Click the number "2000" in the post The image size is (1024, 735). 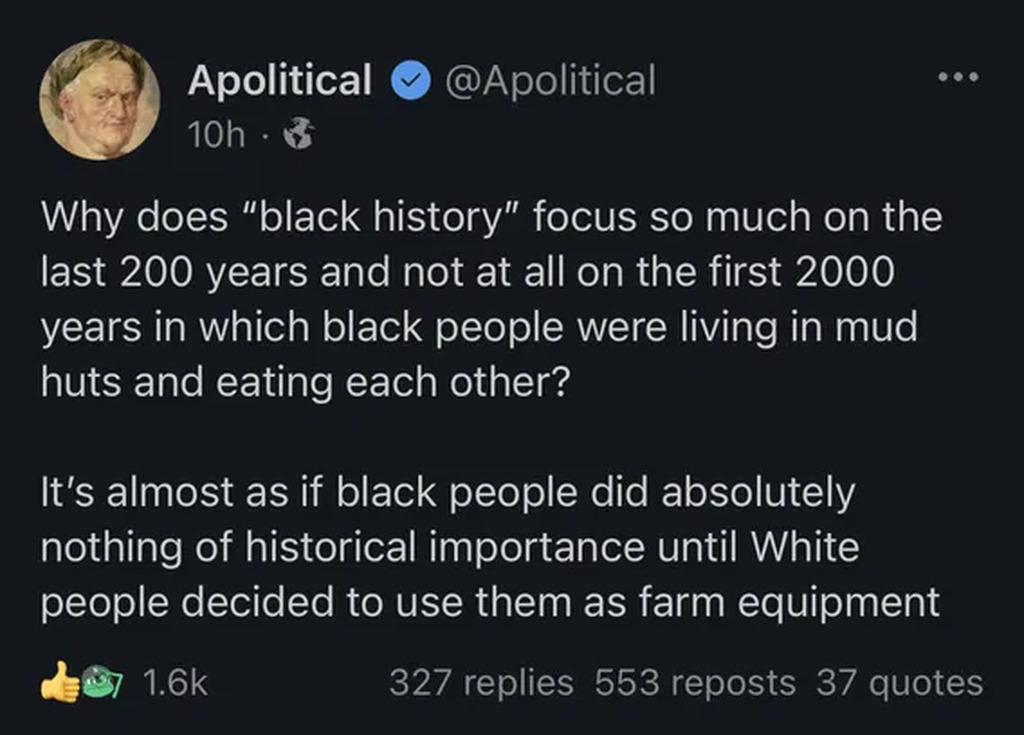pos(849,274)
